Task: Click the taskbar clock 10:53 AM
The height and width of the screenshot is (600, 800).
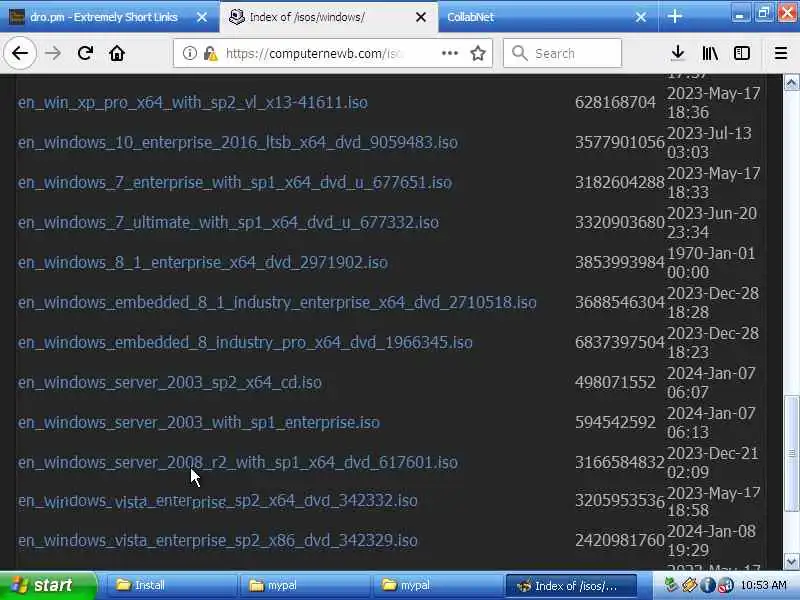Action: [x=764, y=585]
